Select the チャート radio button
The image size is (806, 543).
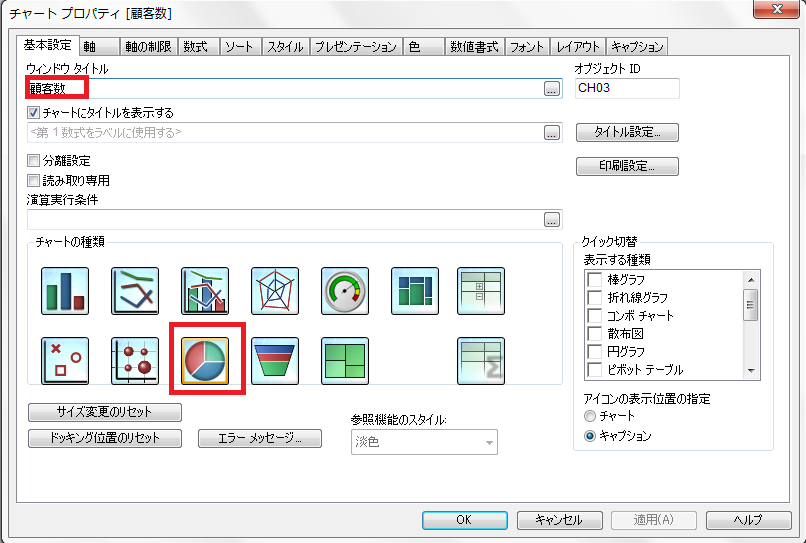pos(590,416)
